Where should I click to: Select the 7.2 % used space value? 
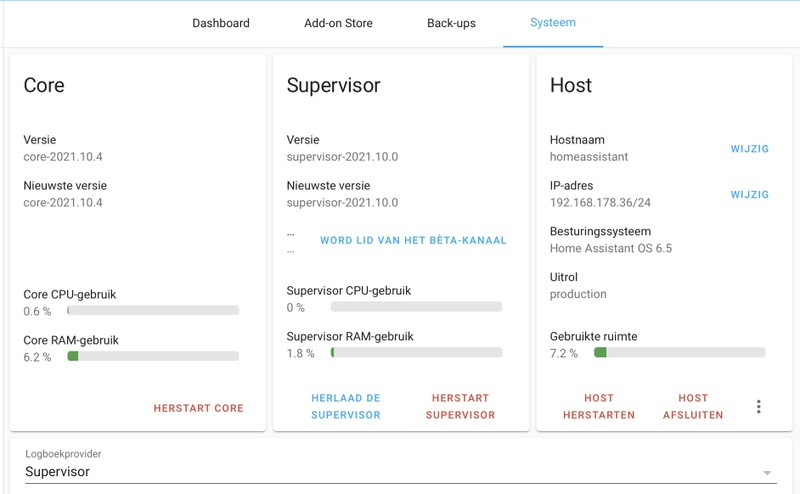tap(564, 353)
